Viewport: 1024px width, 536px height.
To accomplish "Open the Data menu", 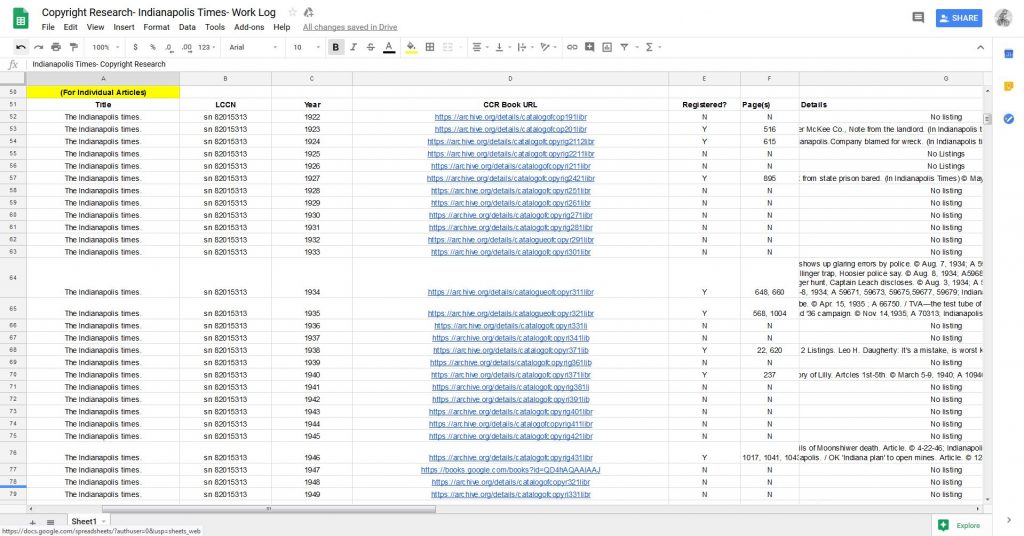I will click(187, 27).
